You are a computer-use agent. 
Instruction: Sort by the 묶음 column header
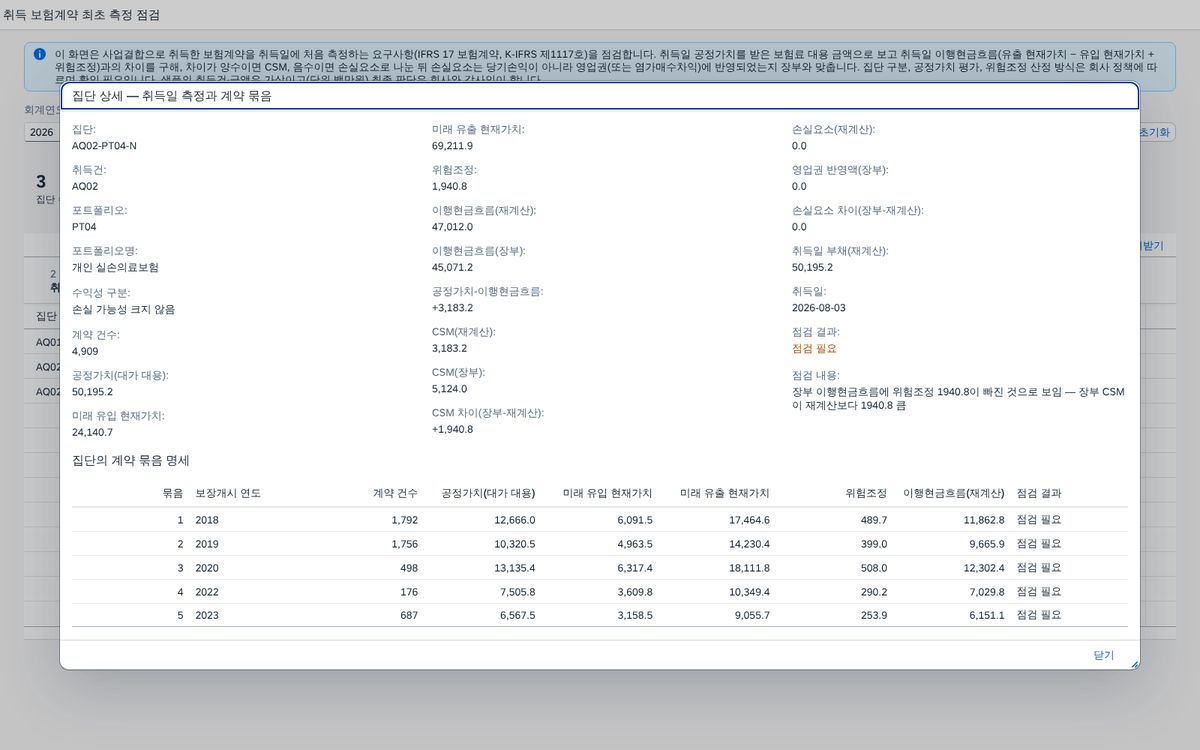coord(173,493)
